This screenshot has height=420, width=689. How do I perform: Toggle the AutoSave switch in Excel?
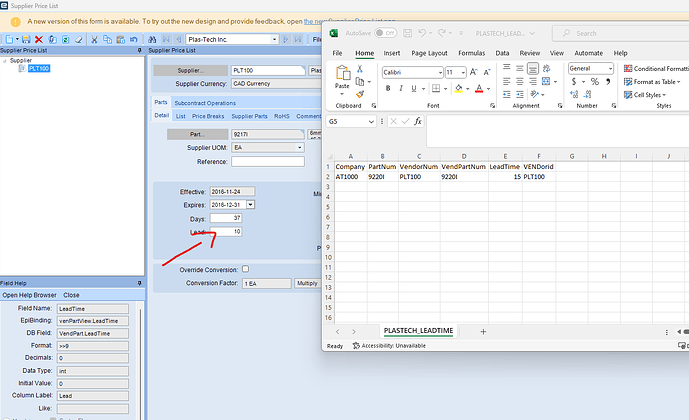pos(384,33)
